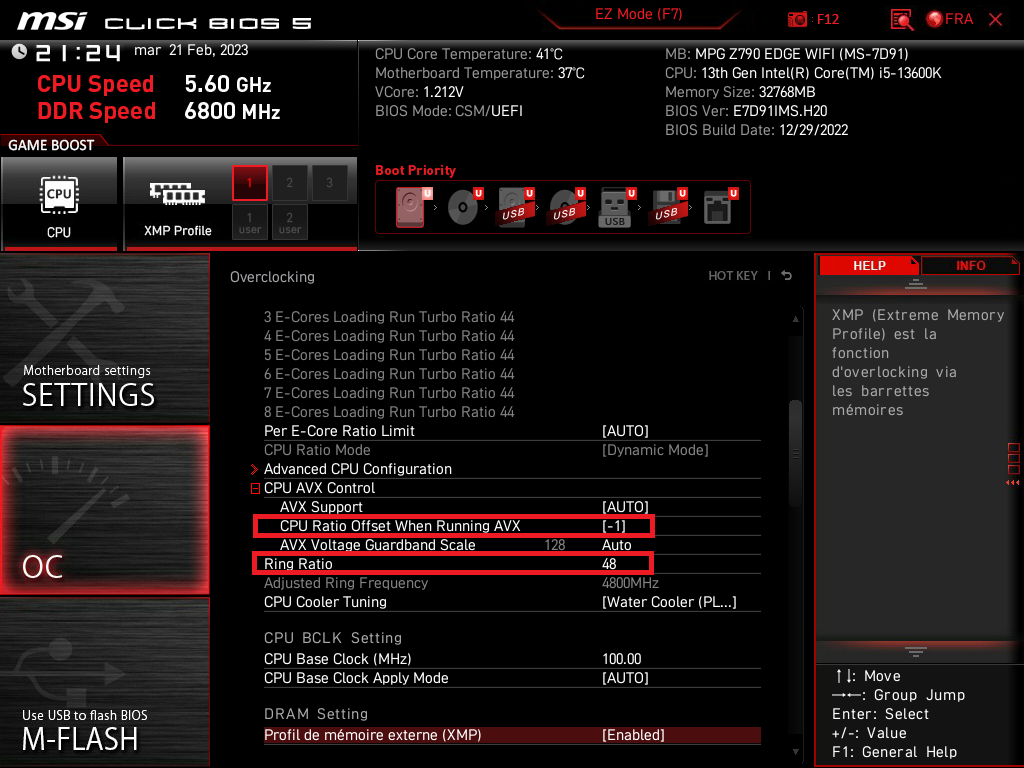Click the overclocking list scrollbar thumb
The image size is (1024, 768).
click(795, 452)
